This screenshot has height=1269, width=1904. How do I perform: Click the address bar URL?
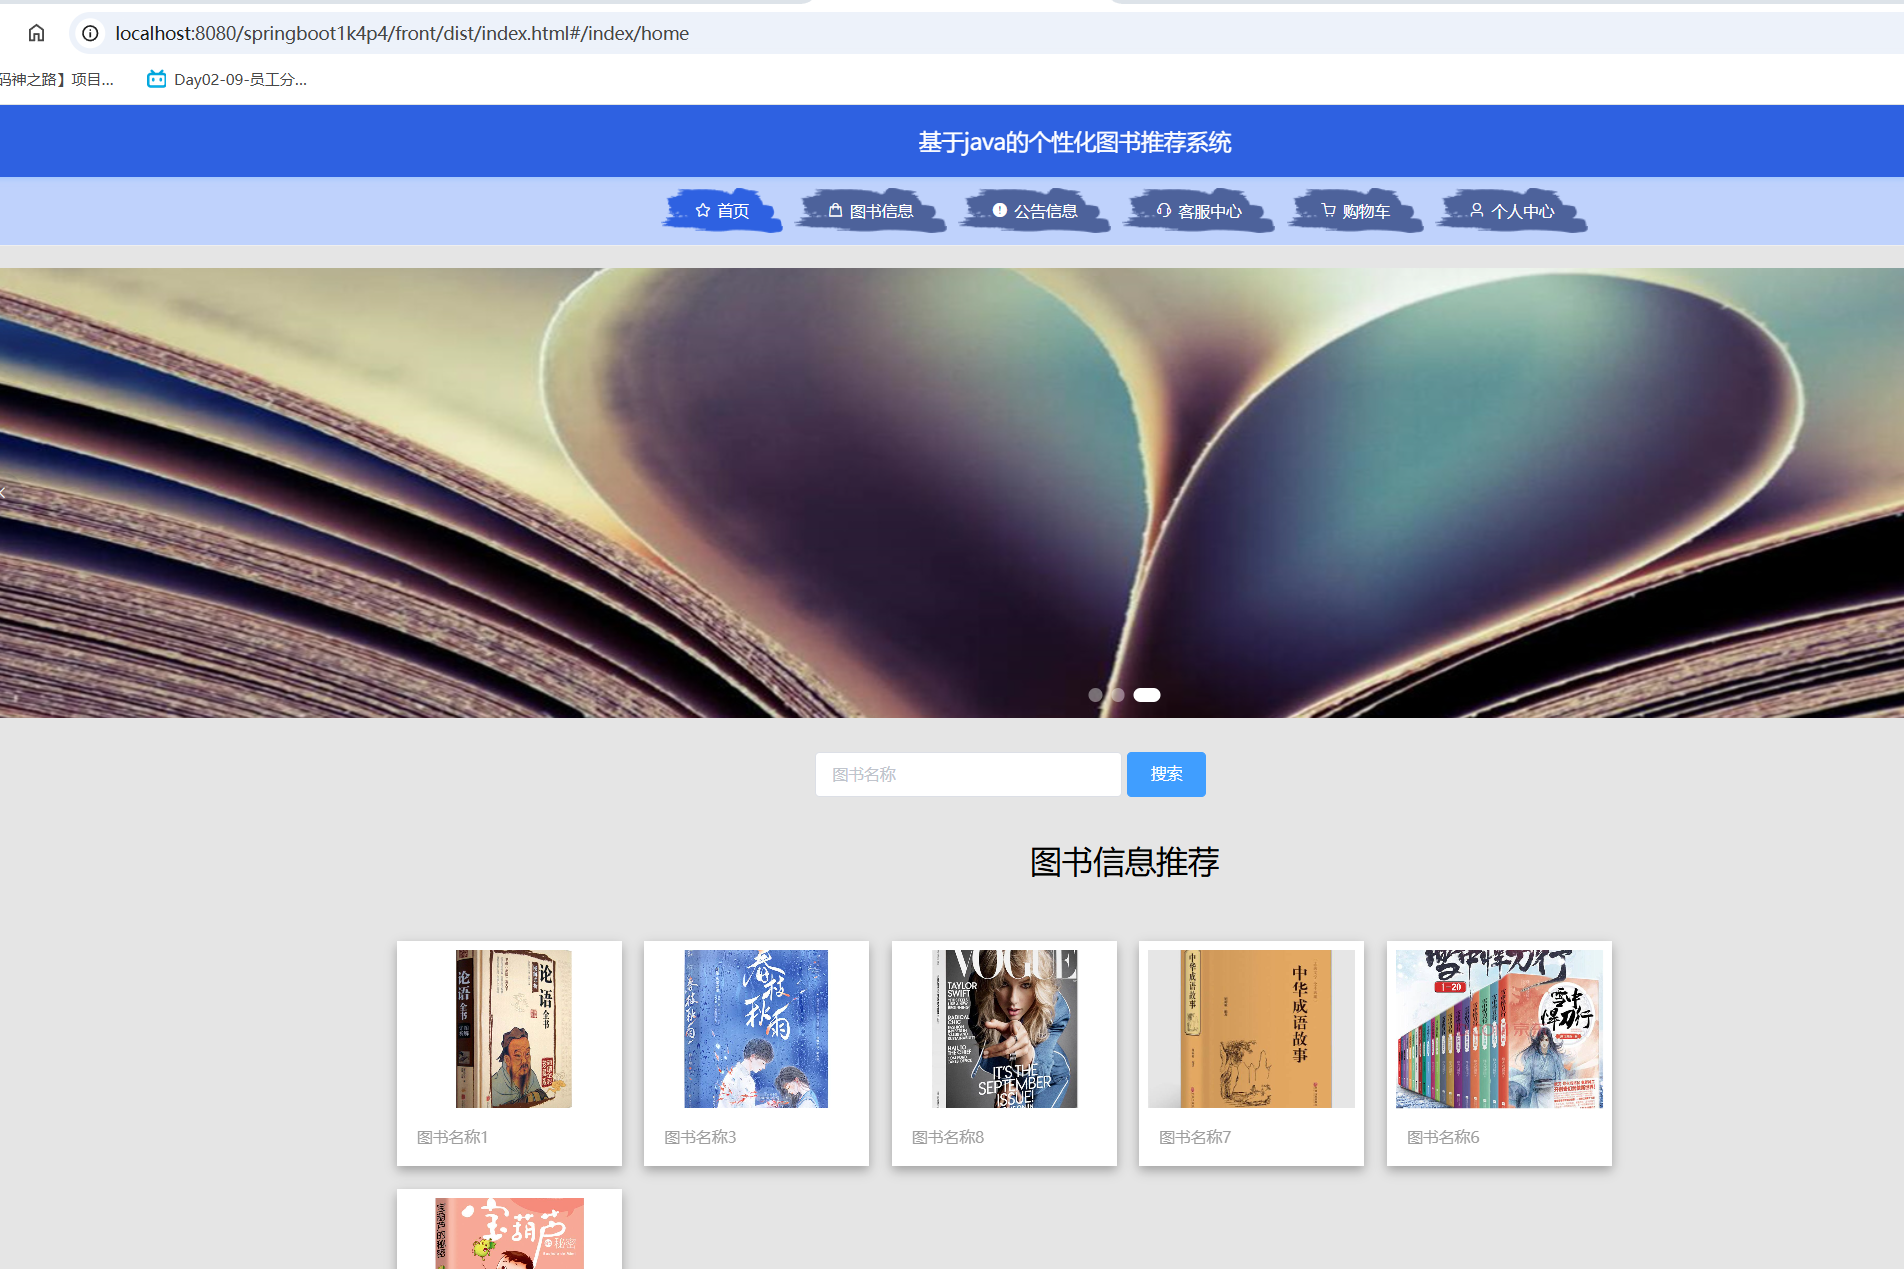point(402,33)
